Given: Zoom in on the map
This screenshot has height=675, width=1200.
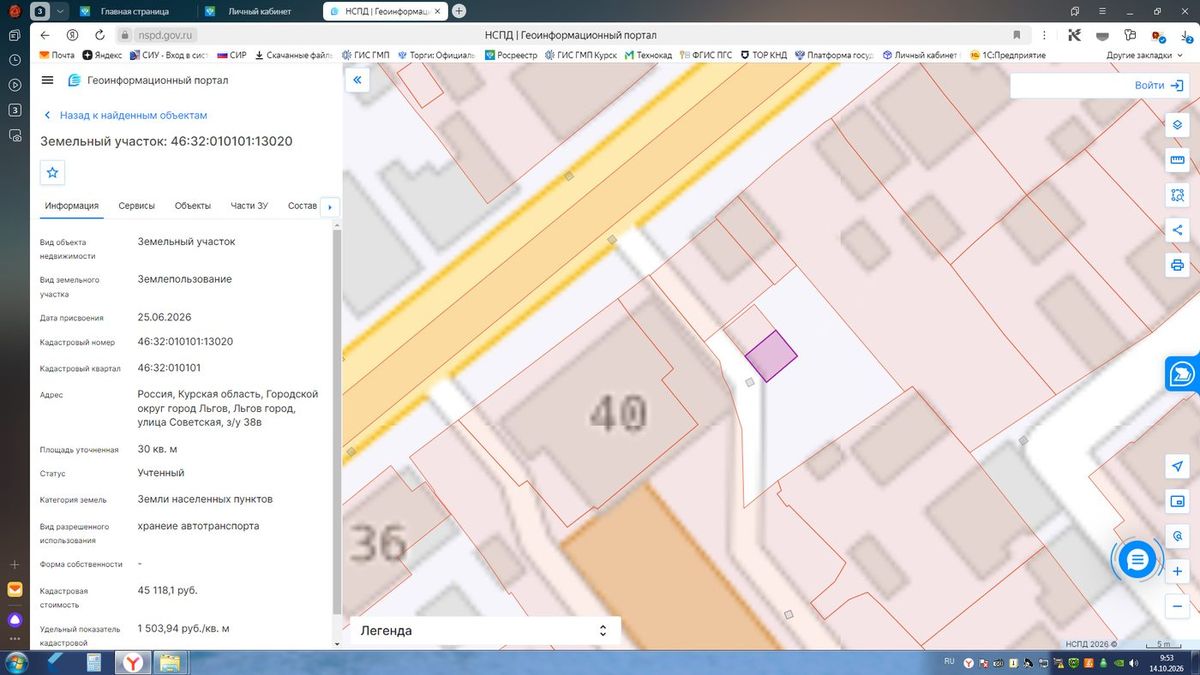Looking at the screenshot, I should 1177,571.
